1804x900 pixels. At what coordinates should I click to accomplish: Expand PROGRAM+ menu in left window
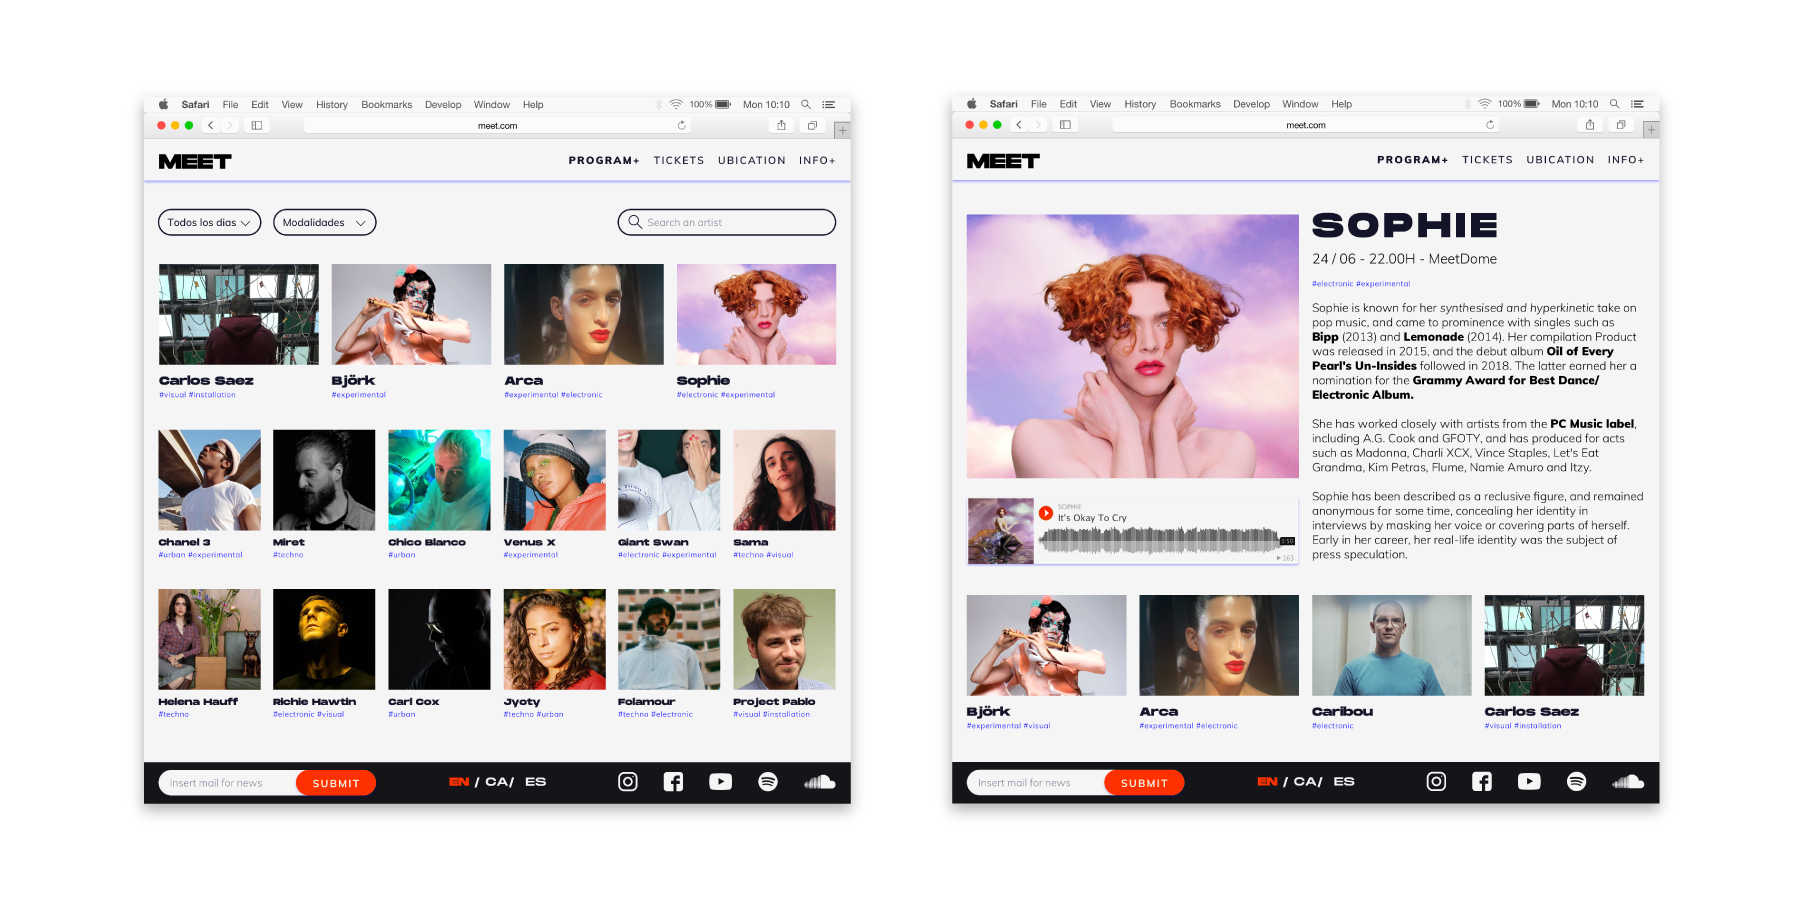click(x=604, y=160)
